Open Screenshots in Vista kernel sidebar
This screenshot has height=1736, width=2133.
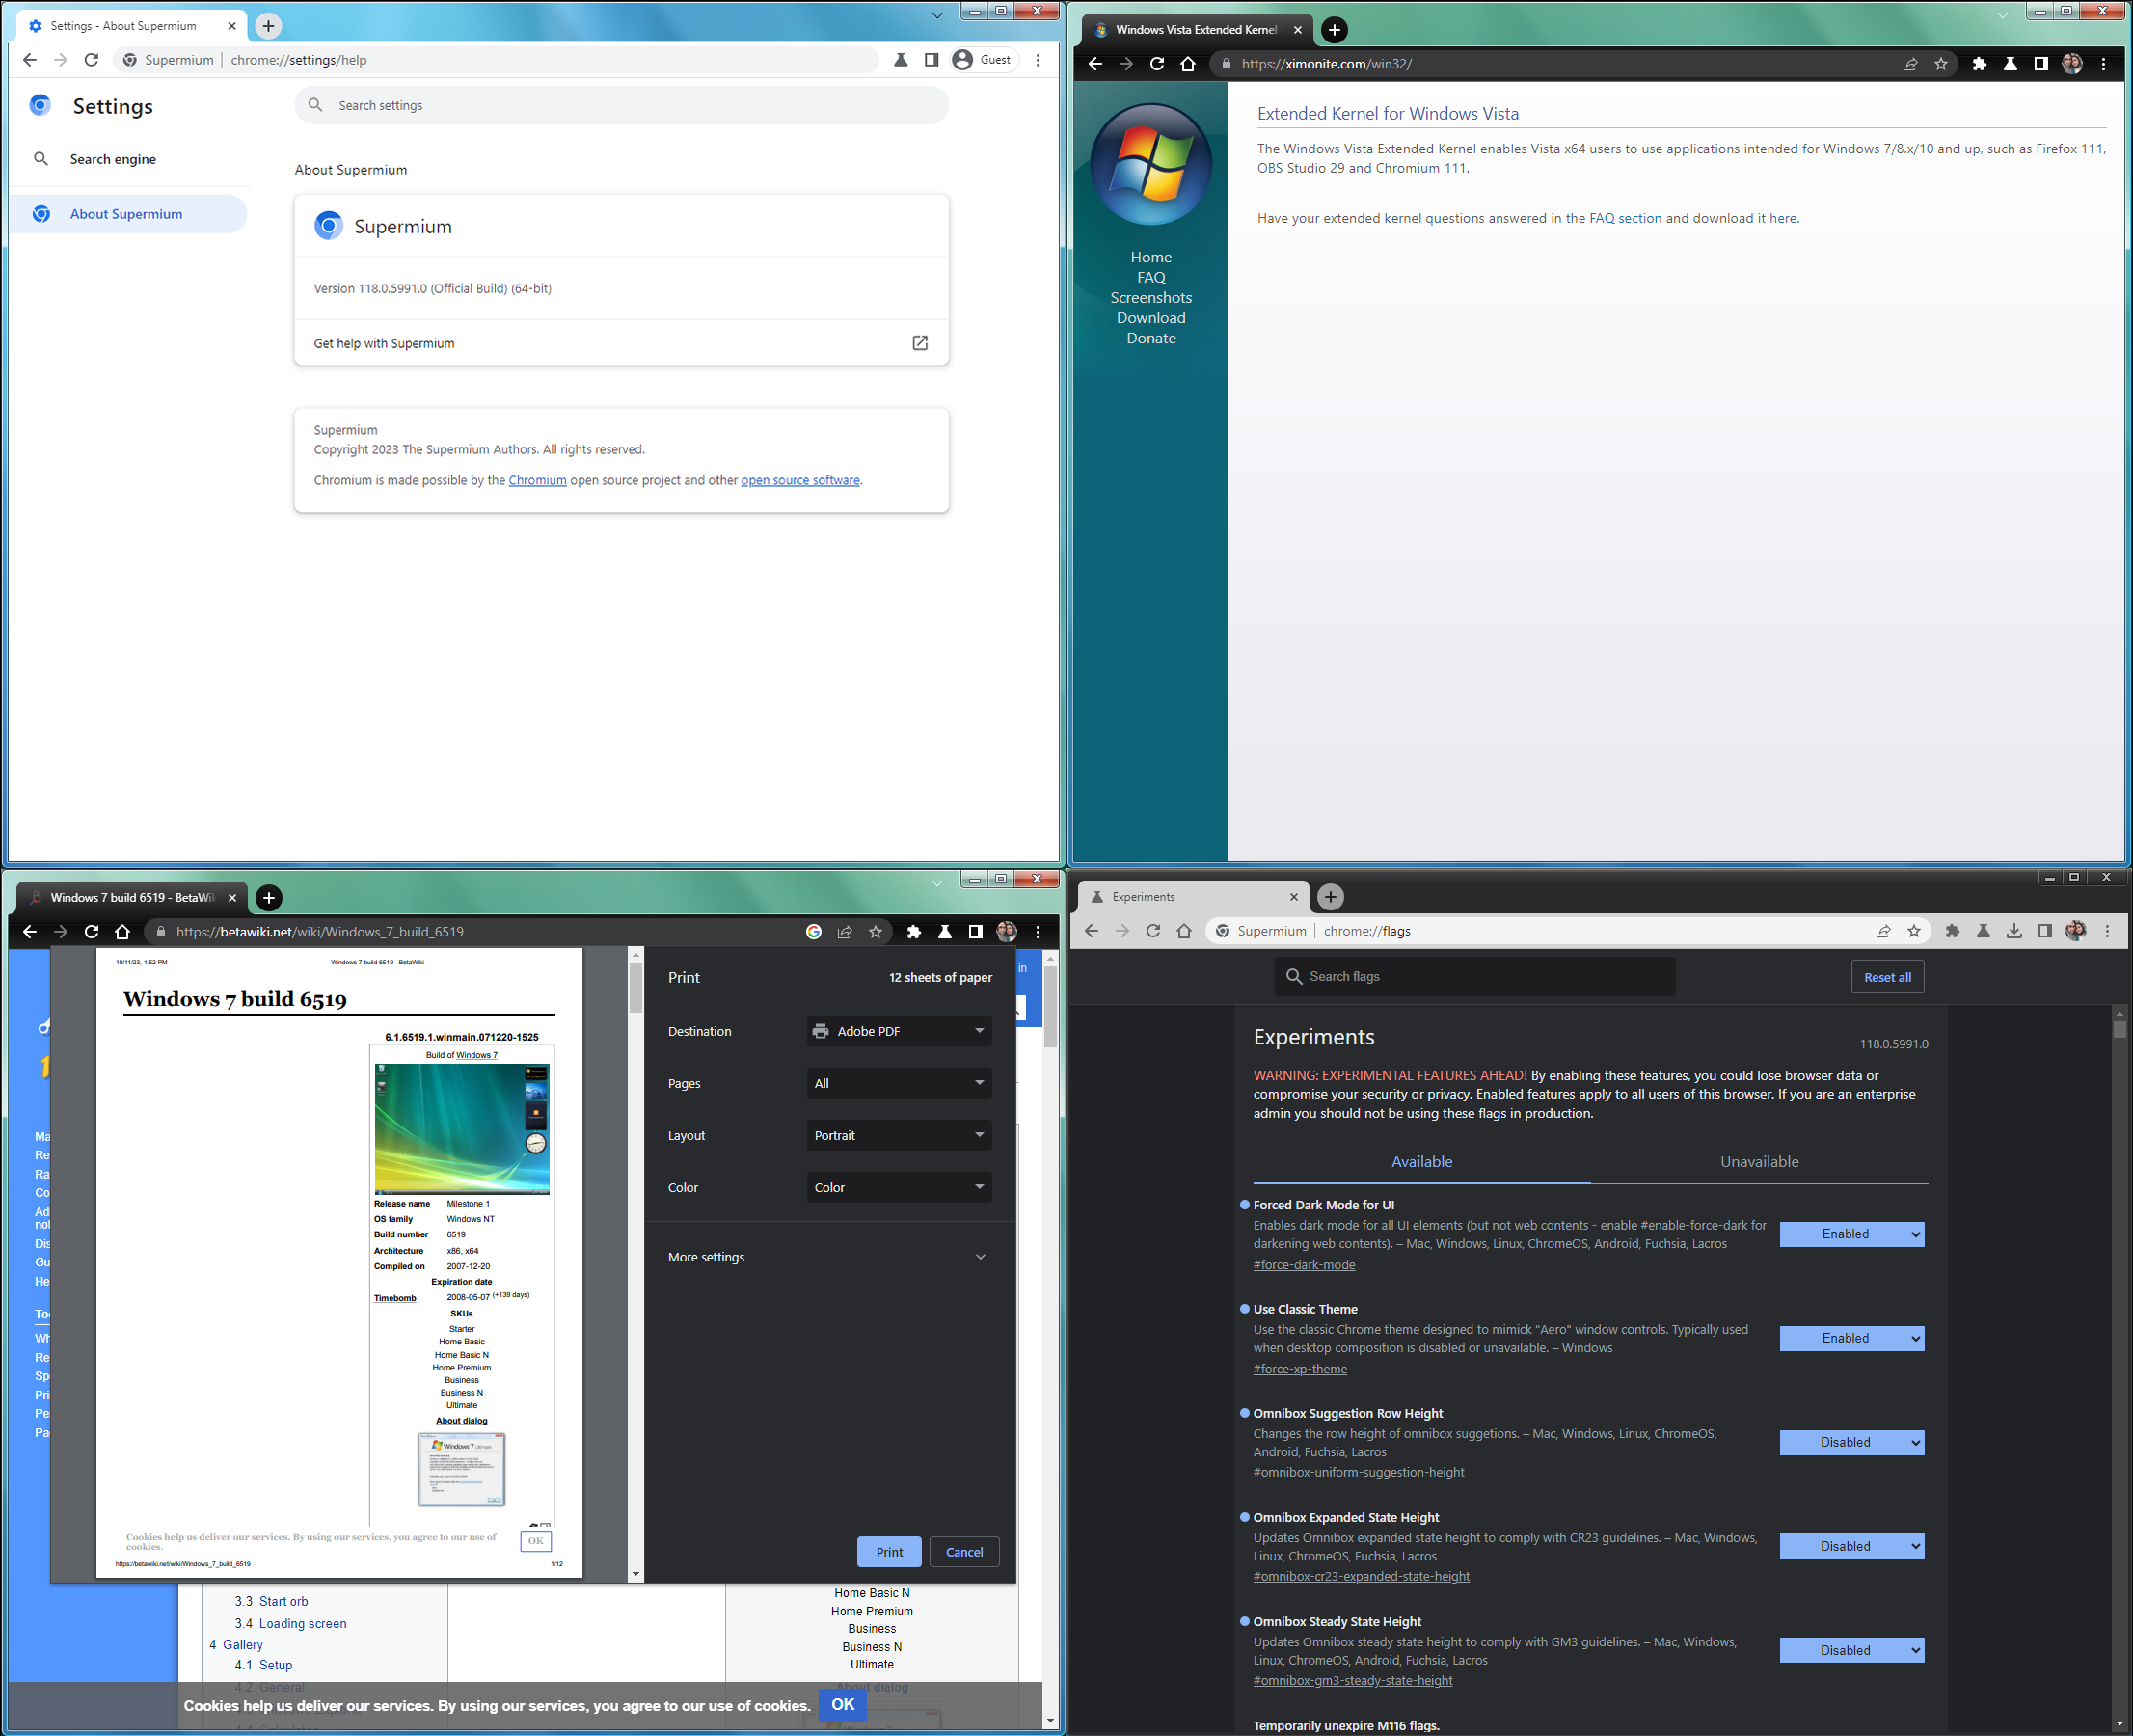1151,298
